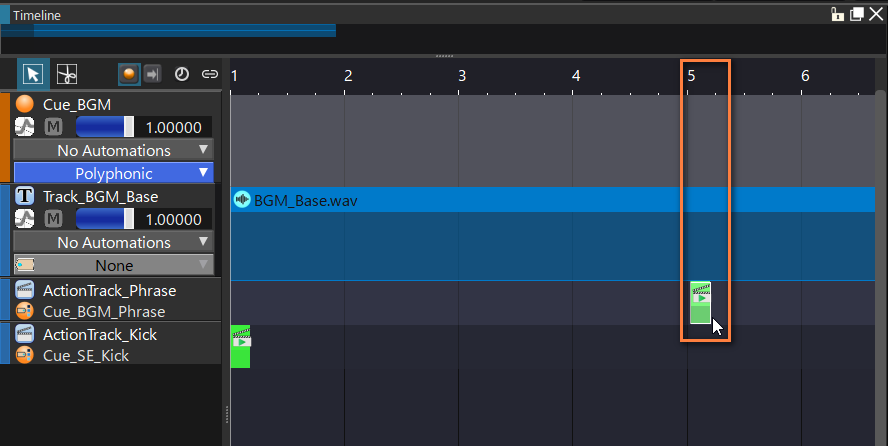Toggle the orange record sphere button
Screen dimensions: 888x446
[x=129, y=74]
